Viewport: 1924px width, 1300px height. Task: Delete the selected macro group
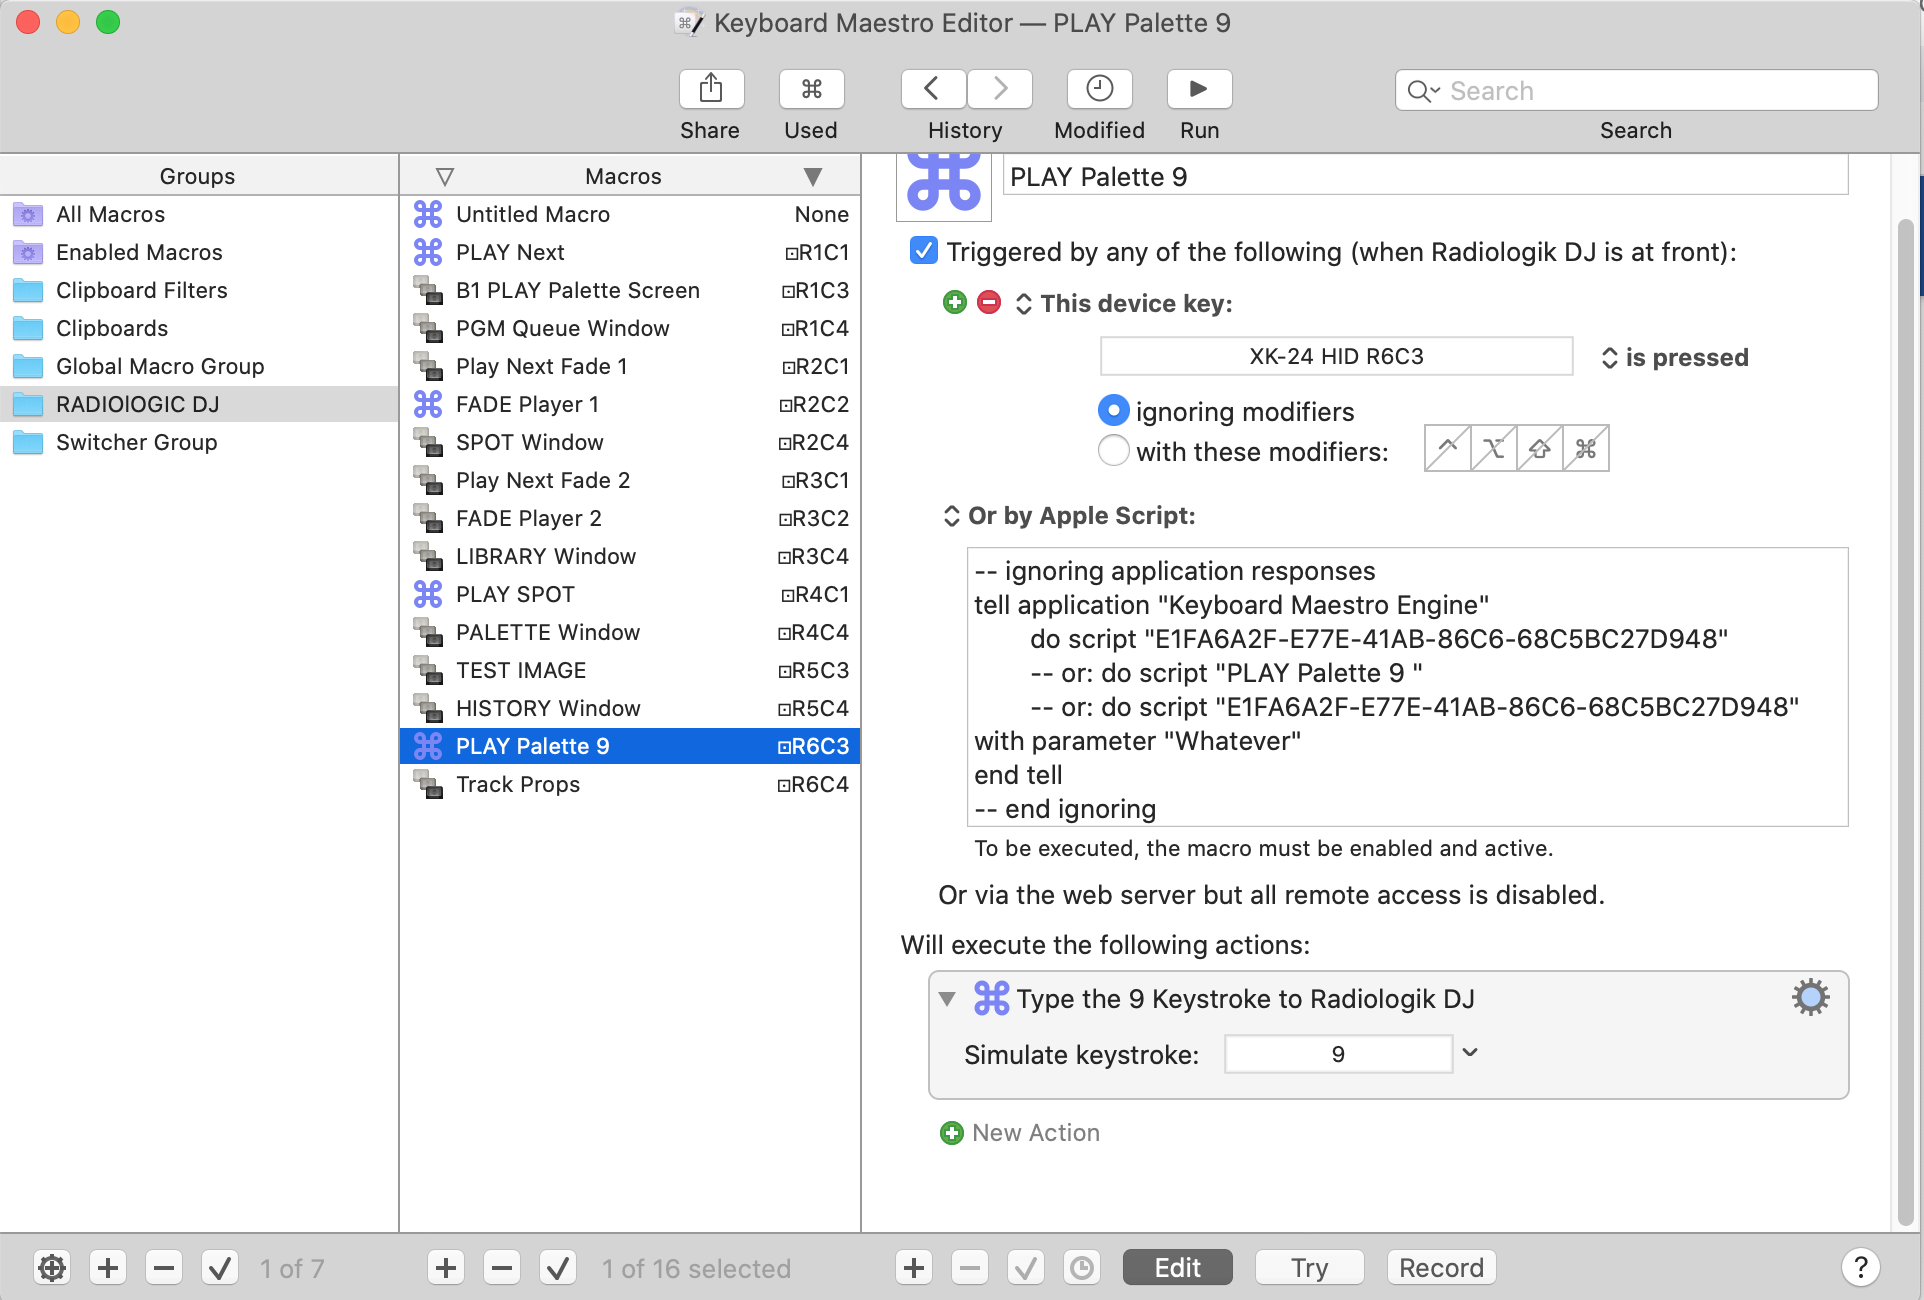pyautogui.click(x=164, y=1268)
